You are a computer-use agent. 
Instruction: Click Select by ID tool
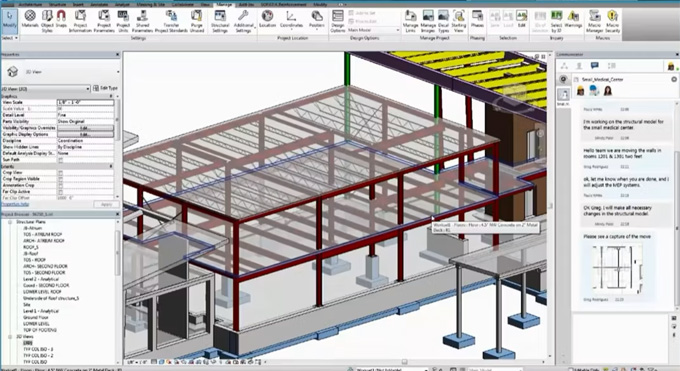[556, 21]
